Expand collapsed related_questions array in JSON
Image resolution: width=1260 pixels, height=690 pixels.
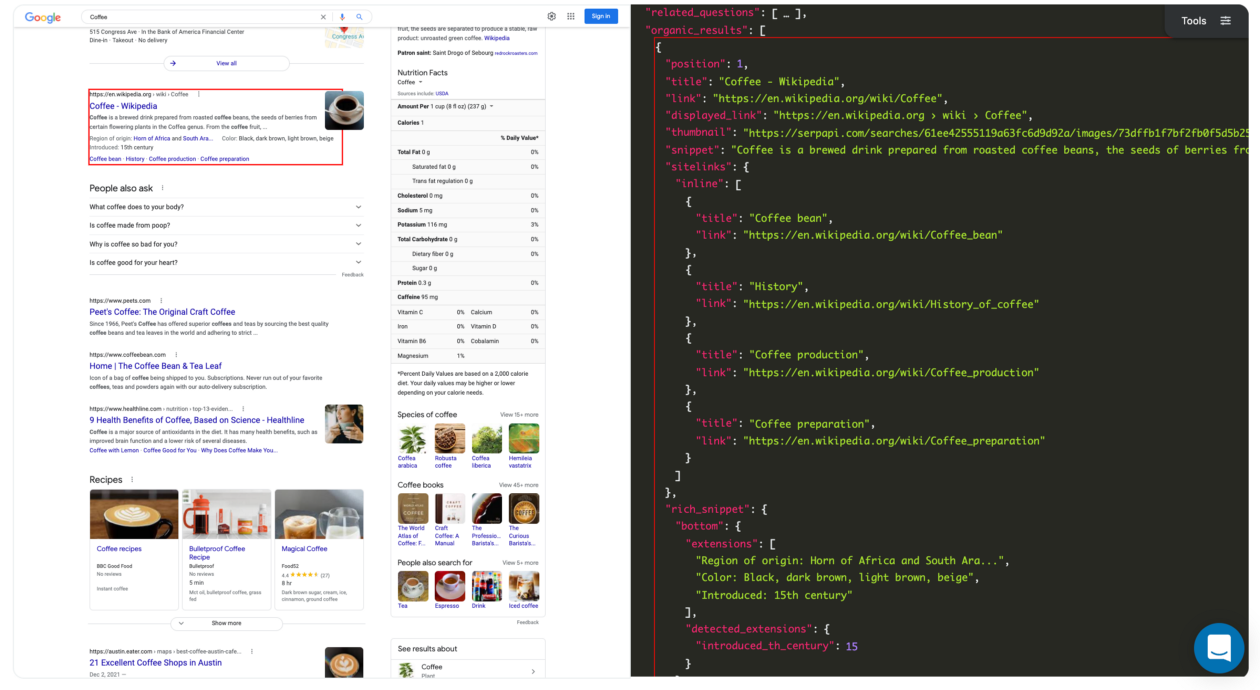[788, 13]
